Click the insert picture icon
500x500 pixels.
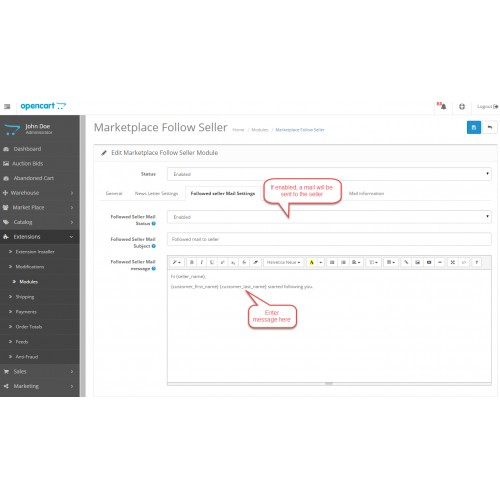pos(417,263)
